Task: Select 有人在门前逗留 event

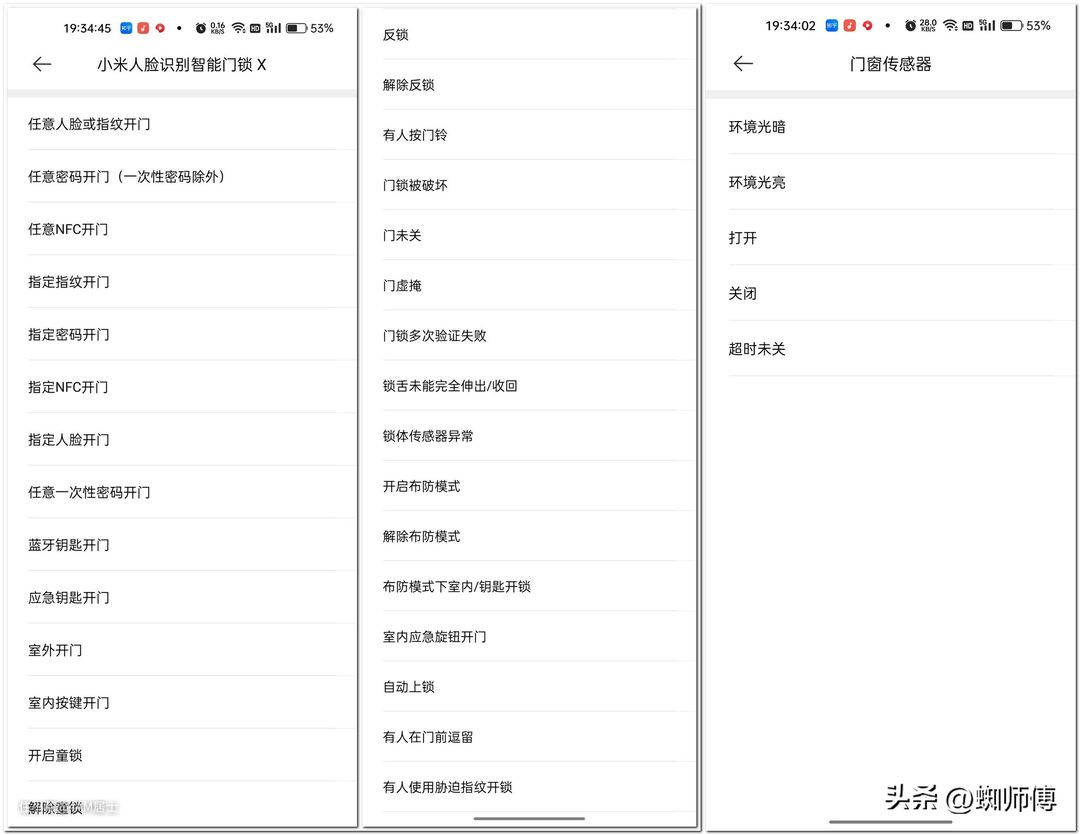Action: pos(530,737)
